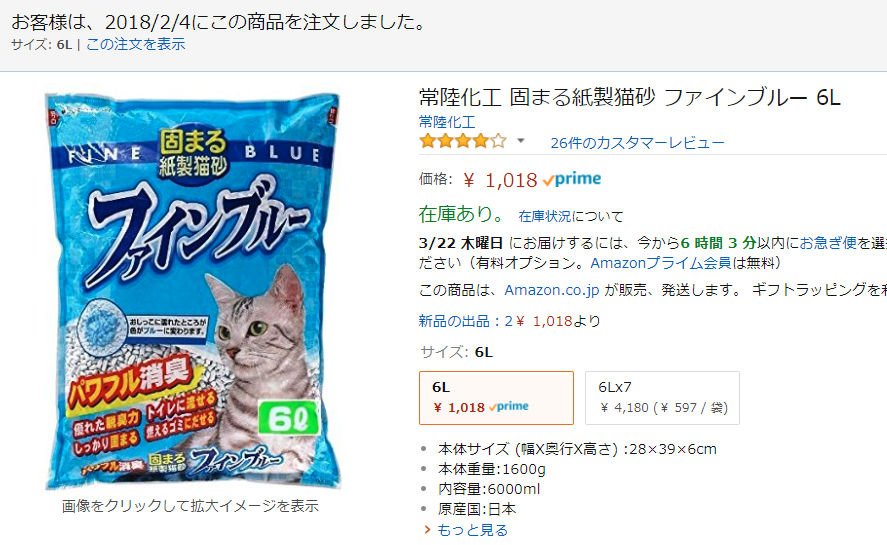
Task: Select the 6Lx7 size option
Action: [662, 397]
